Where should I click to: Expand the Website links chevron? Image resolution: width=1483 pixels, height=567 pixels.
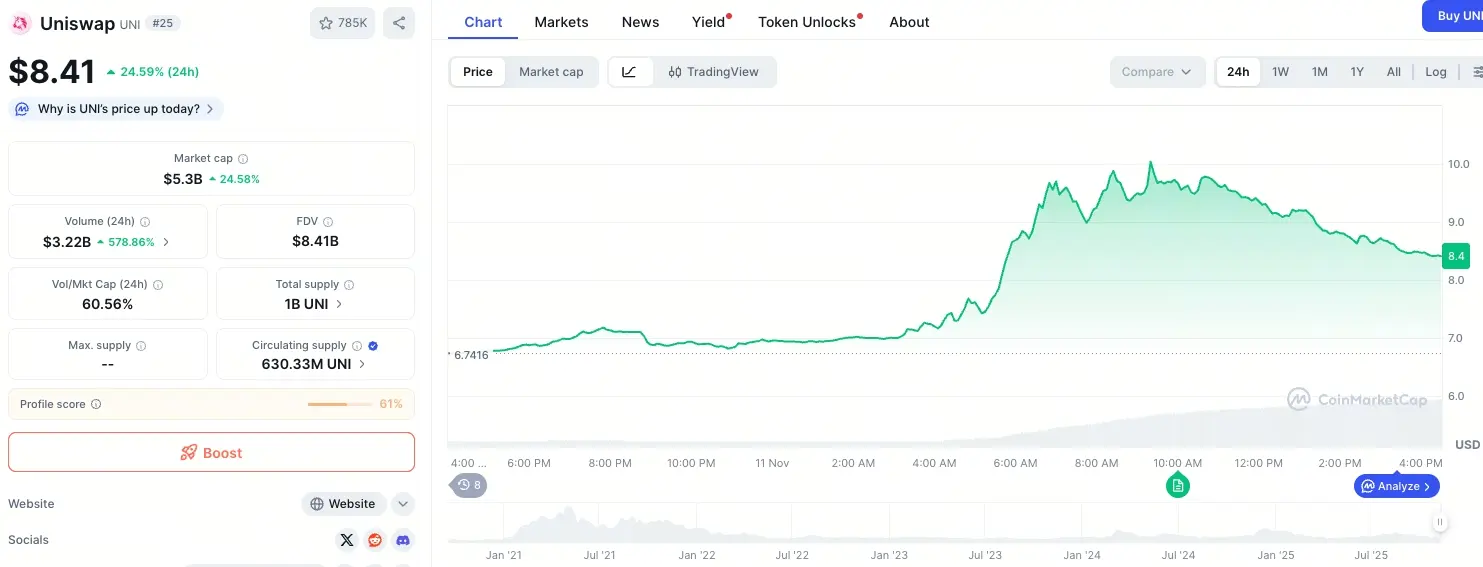[402, 504]
